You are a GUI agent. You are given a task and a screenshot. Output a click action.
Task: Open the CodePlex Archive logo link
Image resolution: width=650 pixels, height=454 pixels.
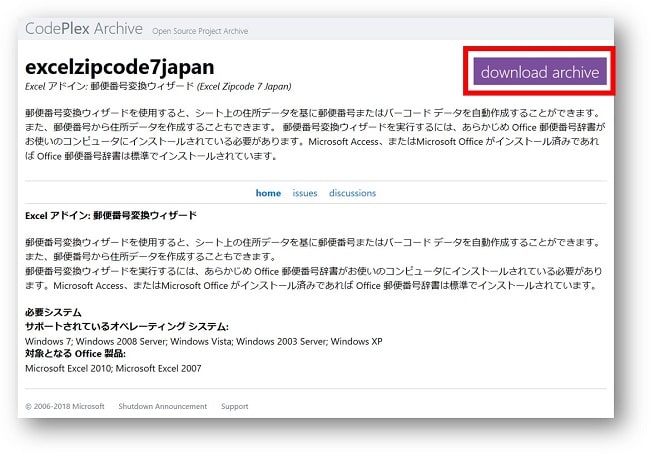point(84,29)
